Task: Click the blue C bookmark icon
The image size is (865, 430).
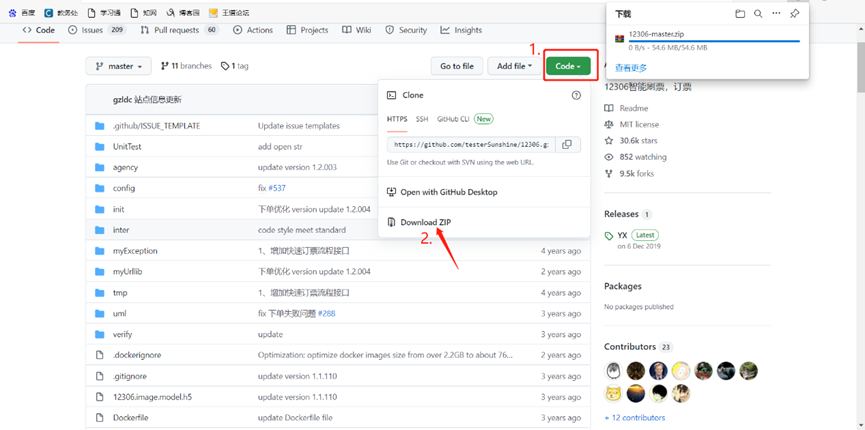Action: (x=49, y=13)
